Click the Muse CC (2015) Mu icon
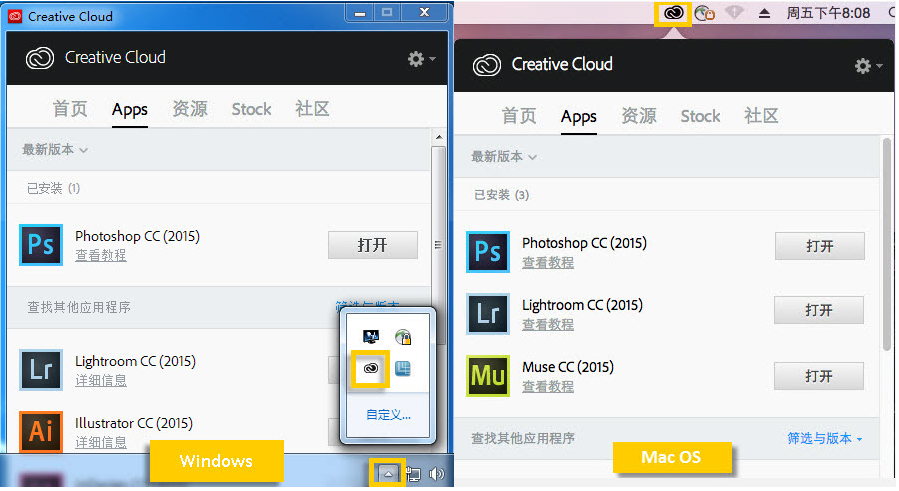The image size is (899, 491). tap(488, 375)
